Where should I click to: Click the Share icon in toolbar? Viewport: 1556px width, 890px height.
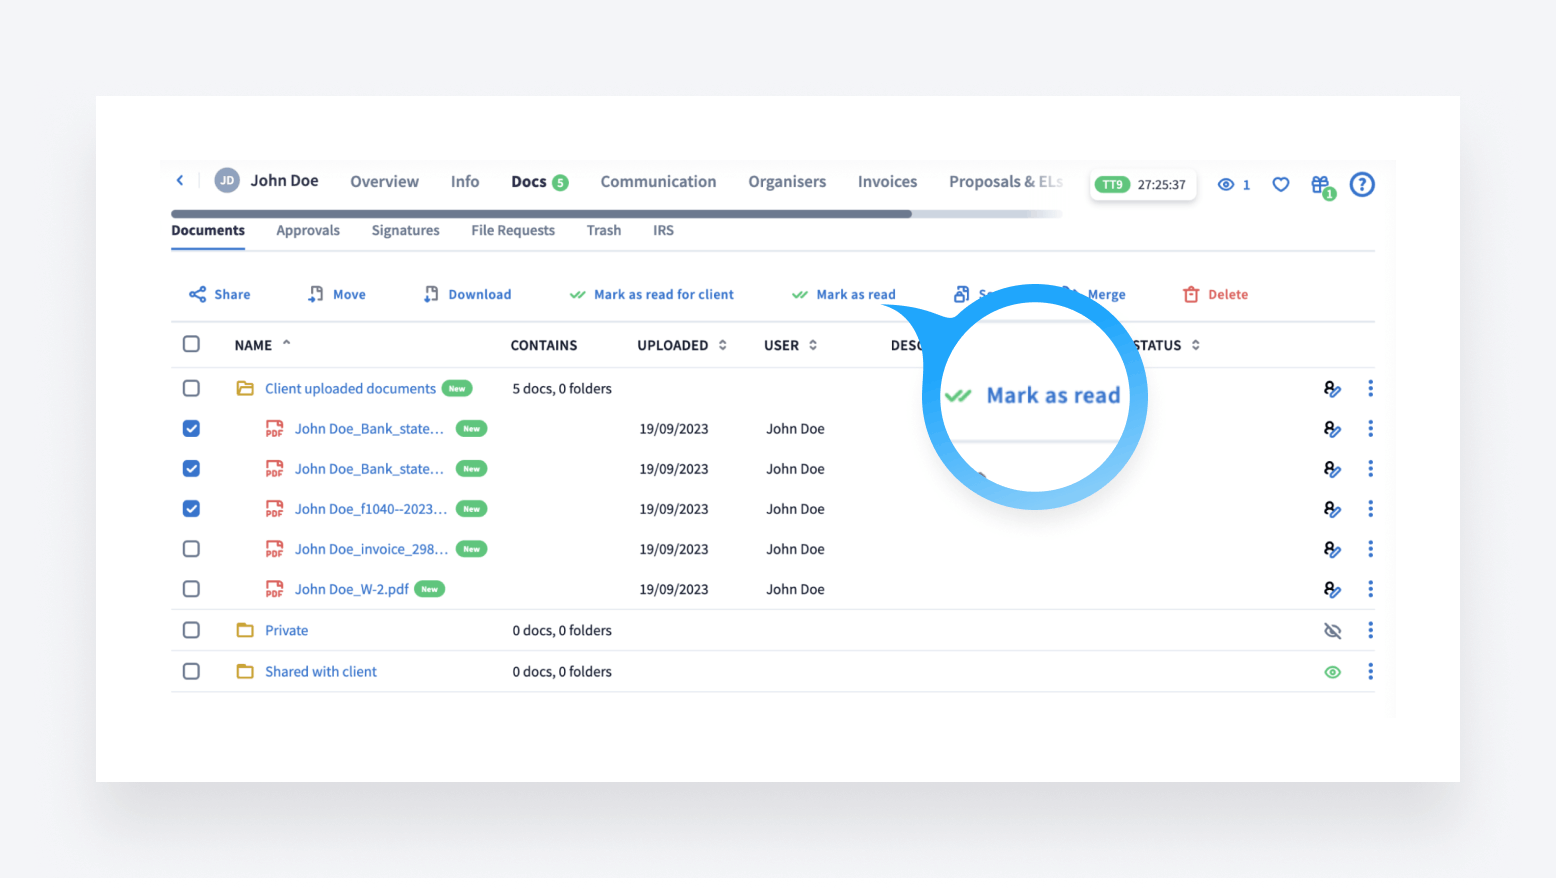pyautogui.click(x=198, y=294)
